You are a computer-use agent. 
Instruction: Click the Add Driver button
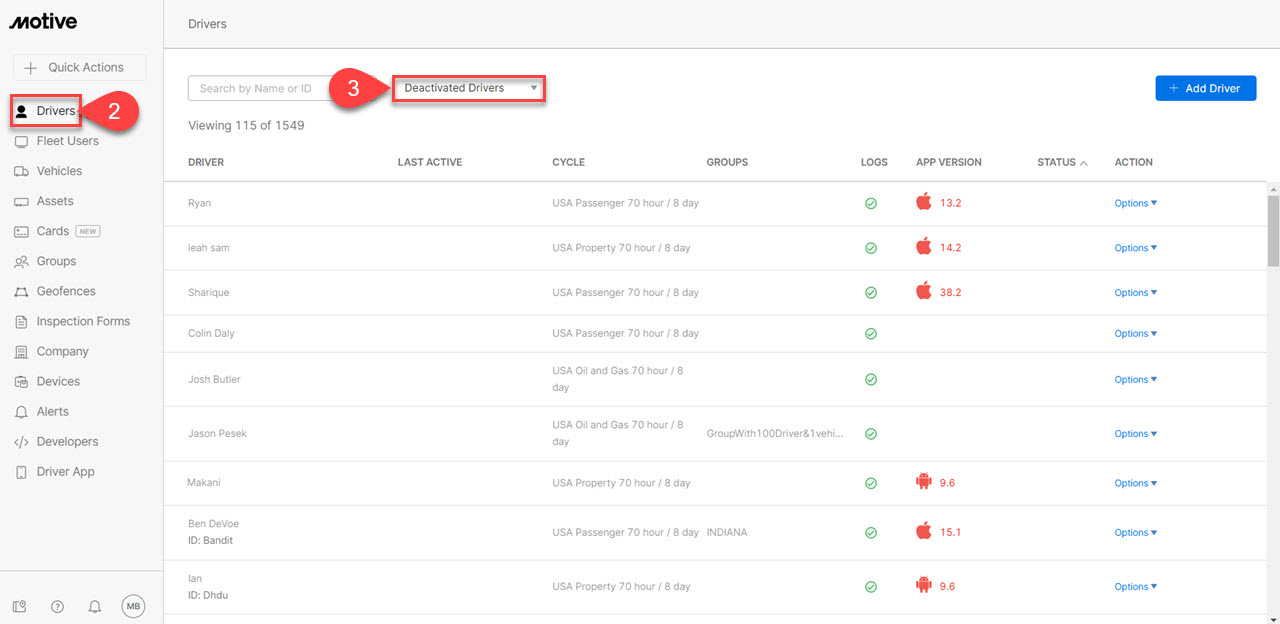pos(1205,88)
